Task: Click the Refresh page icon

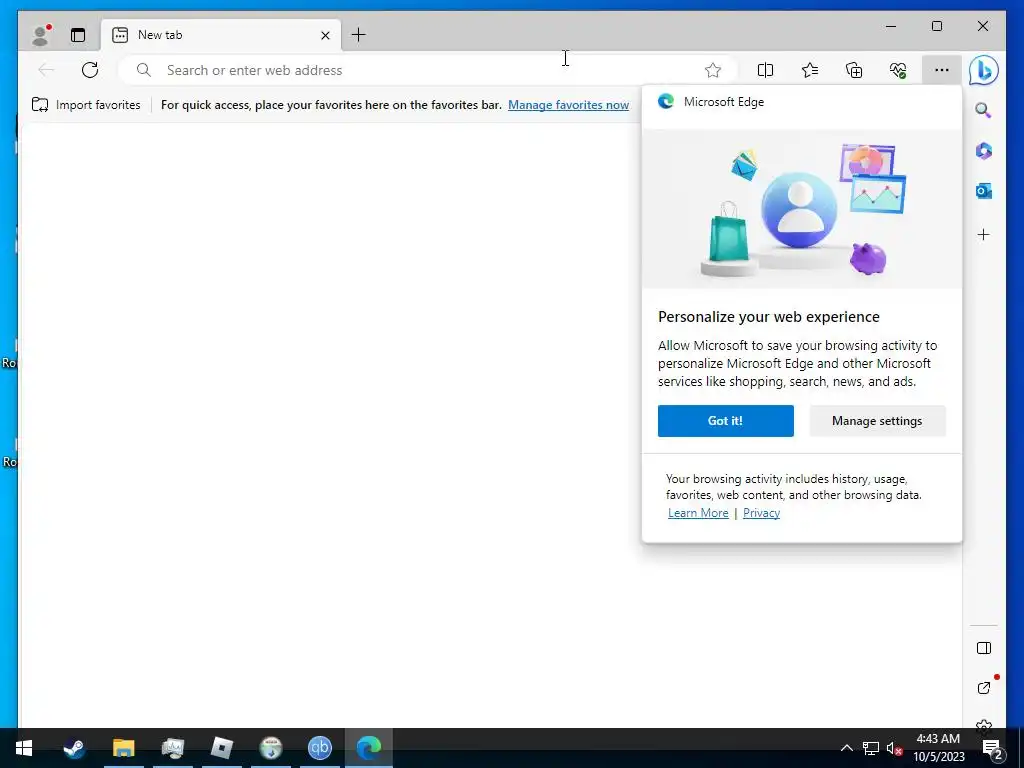Action: [x=90, y=70]
